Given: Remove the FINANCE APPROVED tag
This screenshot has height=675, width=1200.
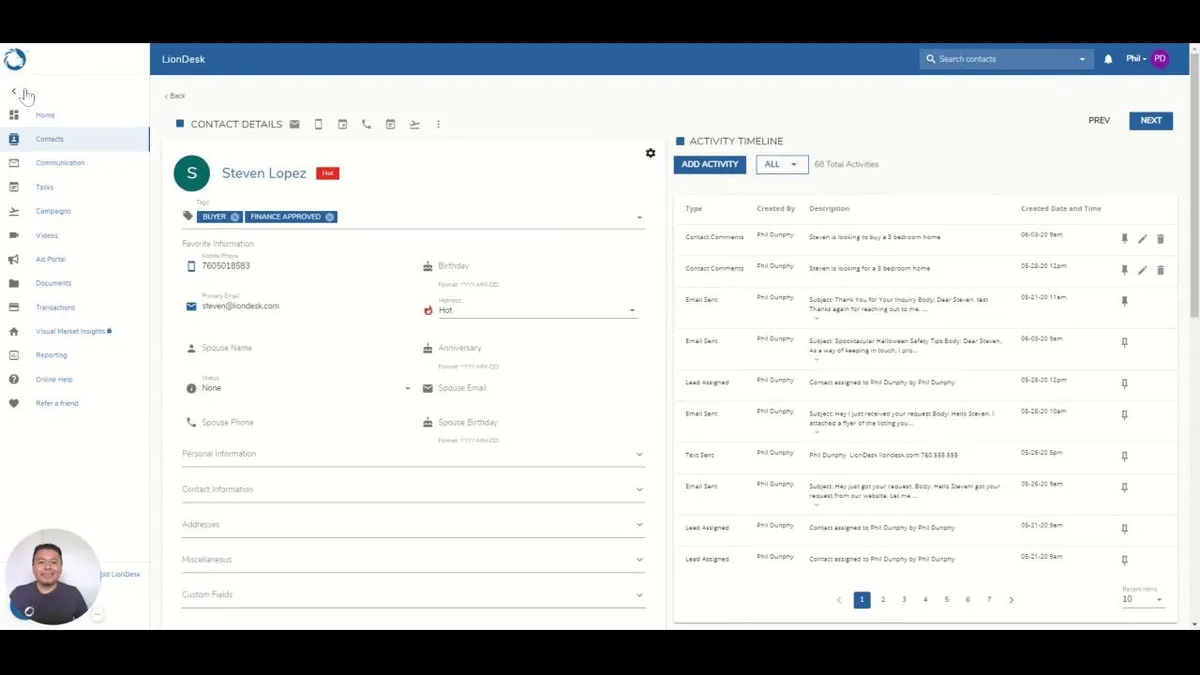Looking at the screenshot, I should tap(330, 217).
